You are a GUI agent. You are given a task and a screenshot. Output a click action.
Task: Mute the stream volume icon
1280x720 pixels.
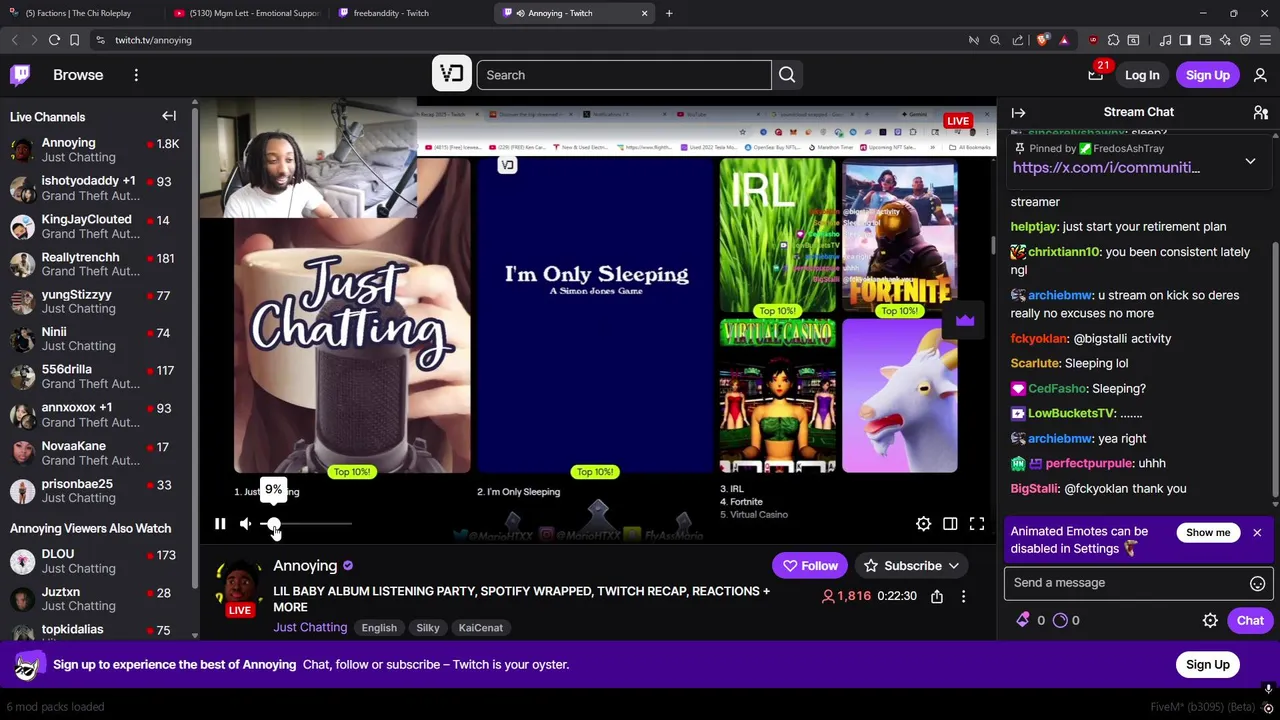(246, 524)
